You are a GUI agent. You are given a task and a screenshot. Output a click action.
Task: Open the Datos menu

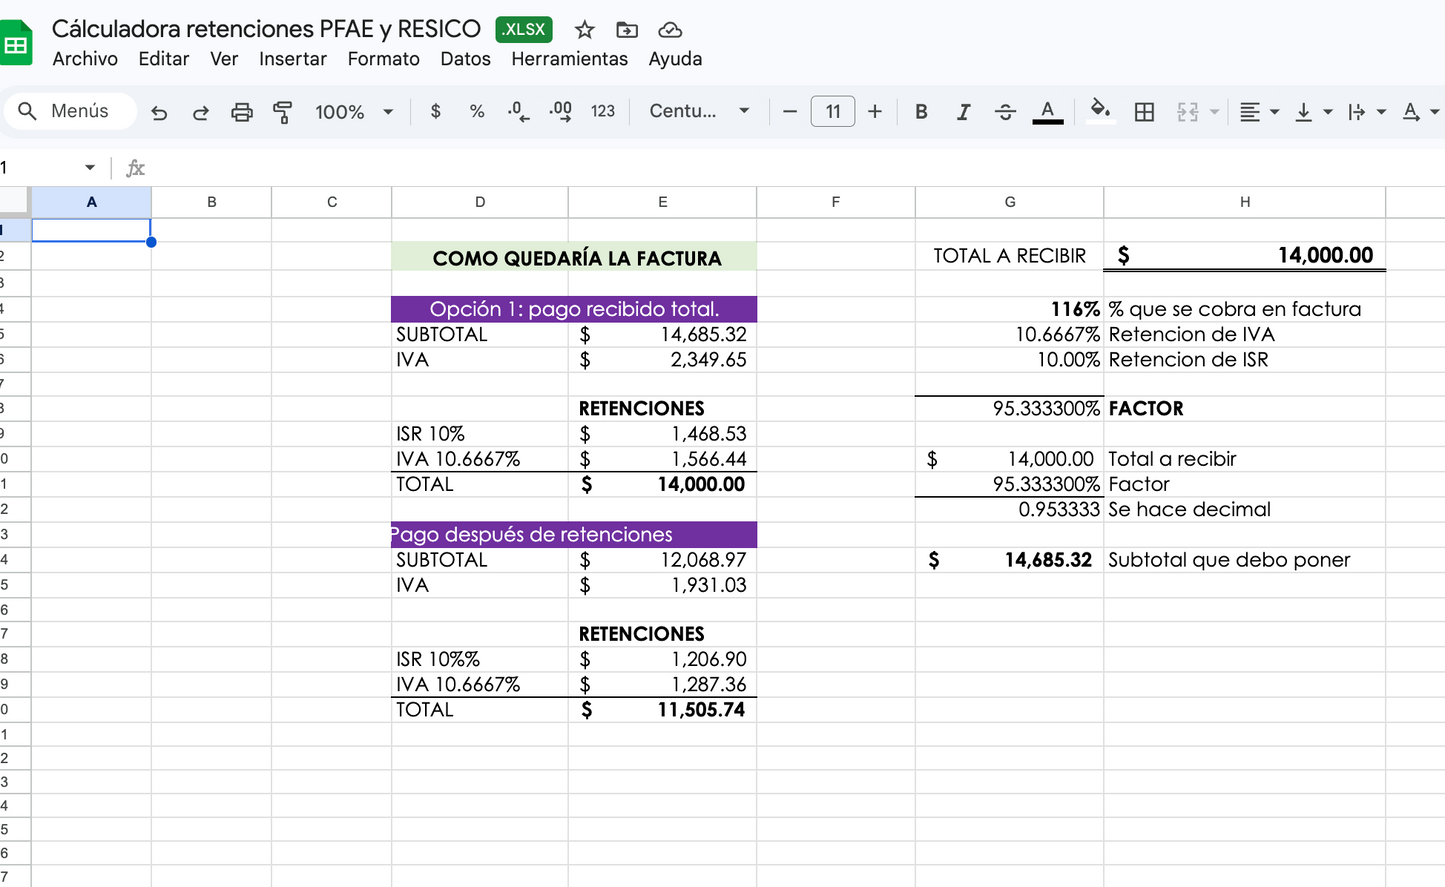[x=466, y=59]
